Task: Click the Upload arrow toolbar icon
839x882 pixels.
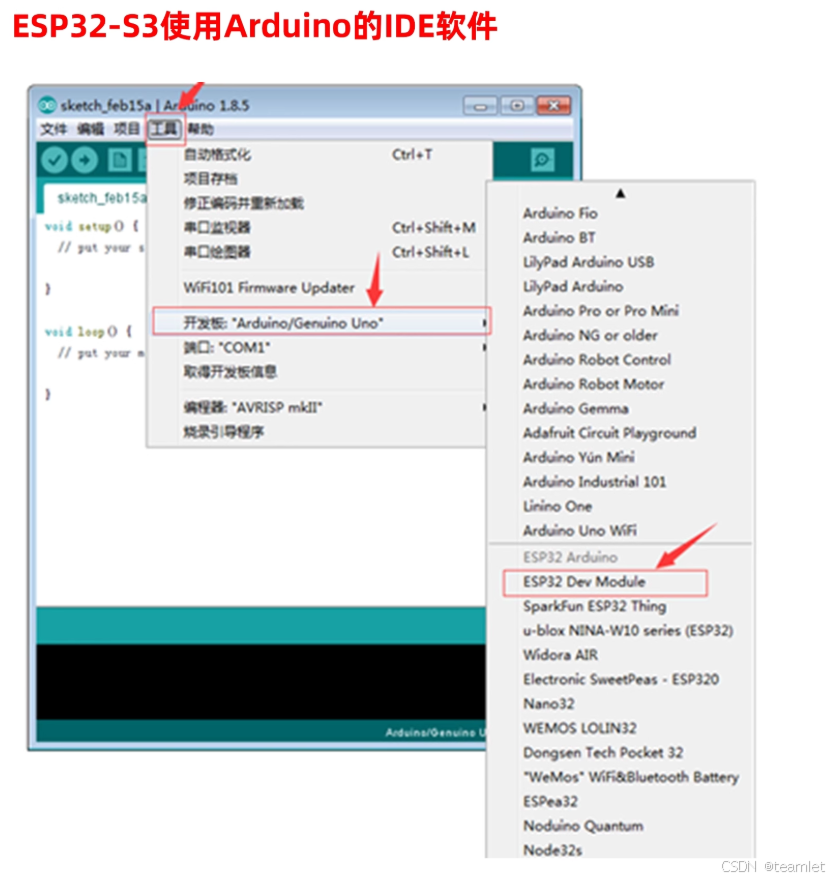Action: 85,160
